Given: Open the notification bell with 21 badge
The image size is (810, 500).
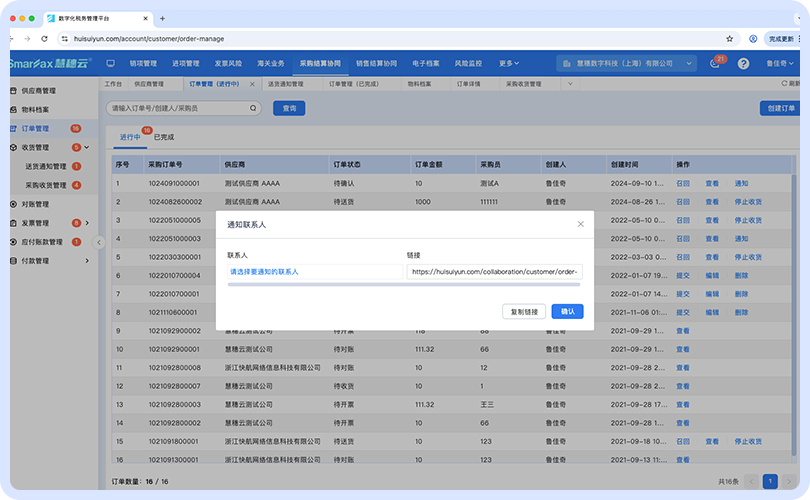Looking at the screenshot, I should (x=716, y=63).
